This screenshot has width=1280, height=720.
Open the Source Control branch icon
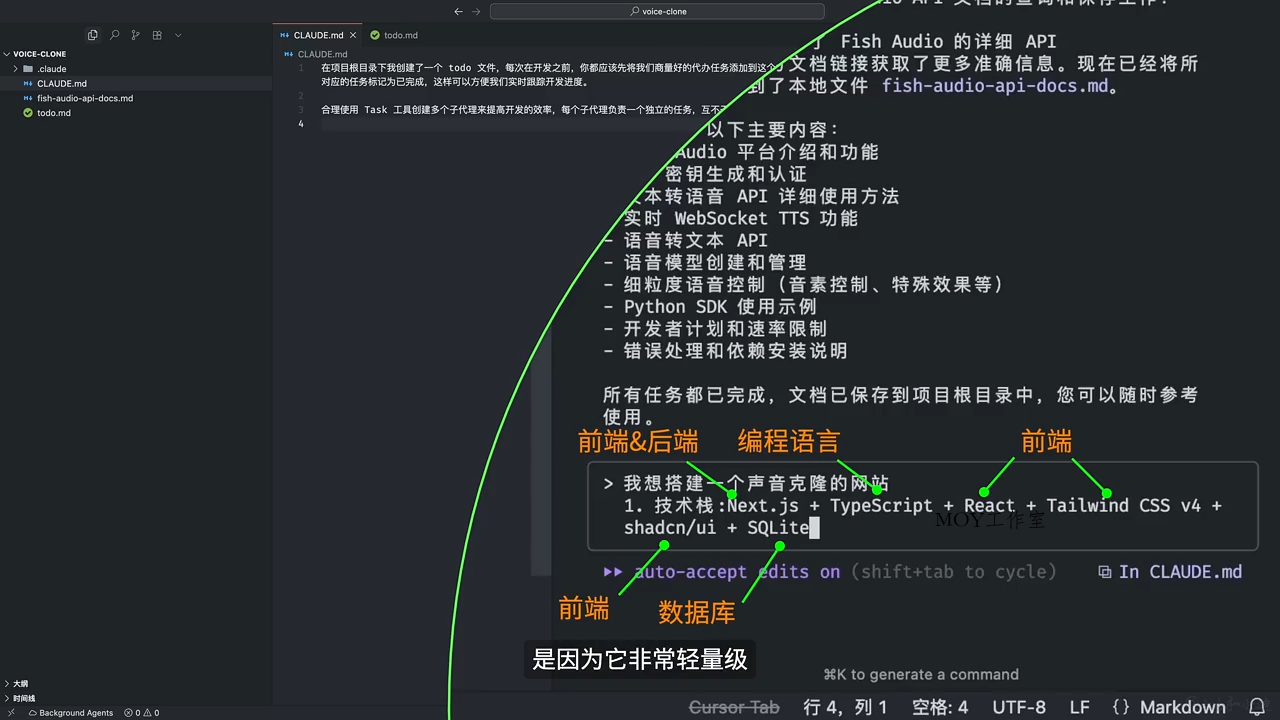click(x=135, y=35)
